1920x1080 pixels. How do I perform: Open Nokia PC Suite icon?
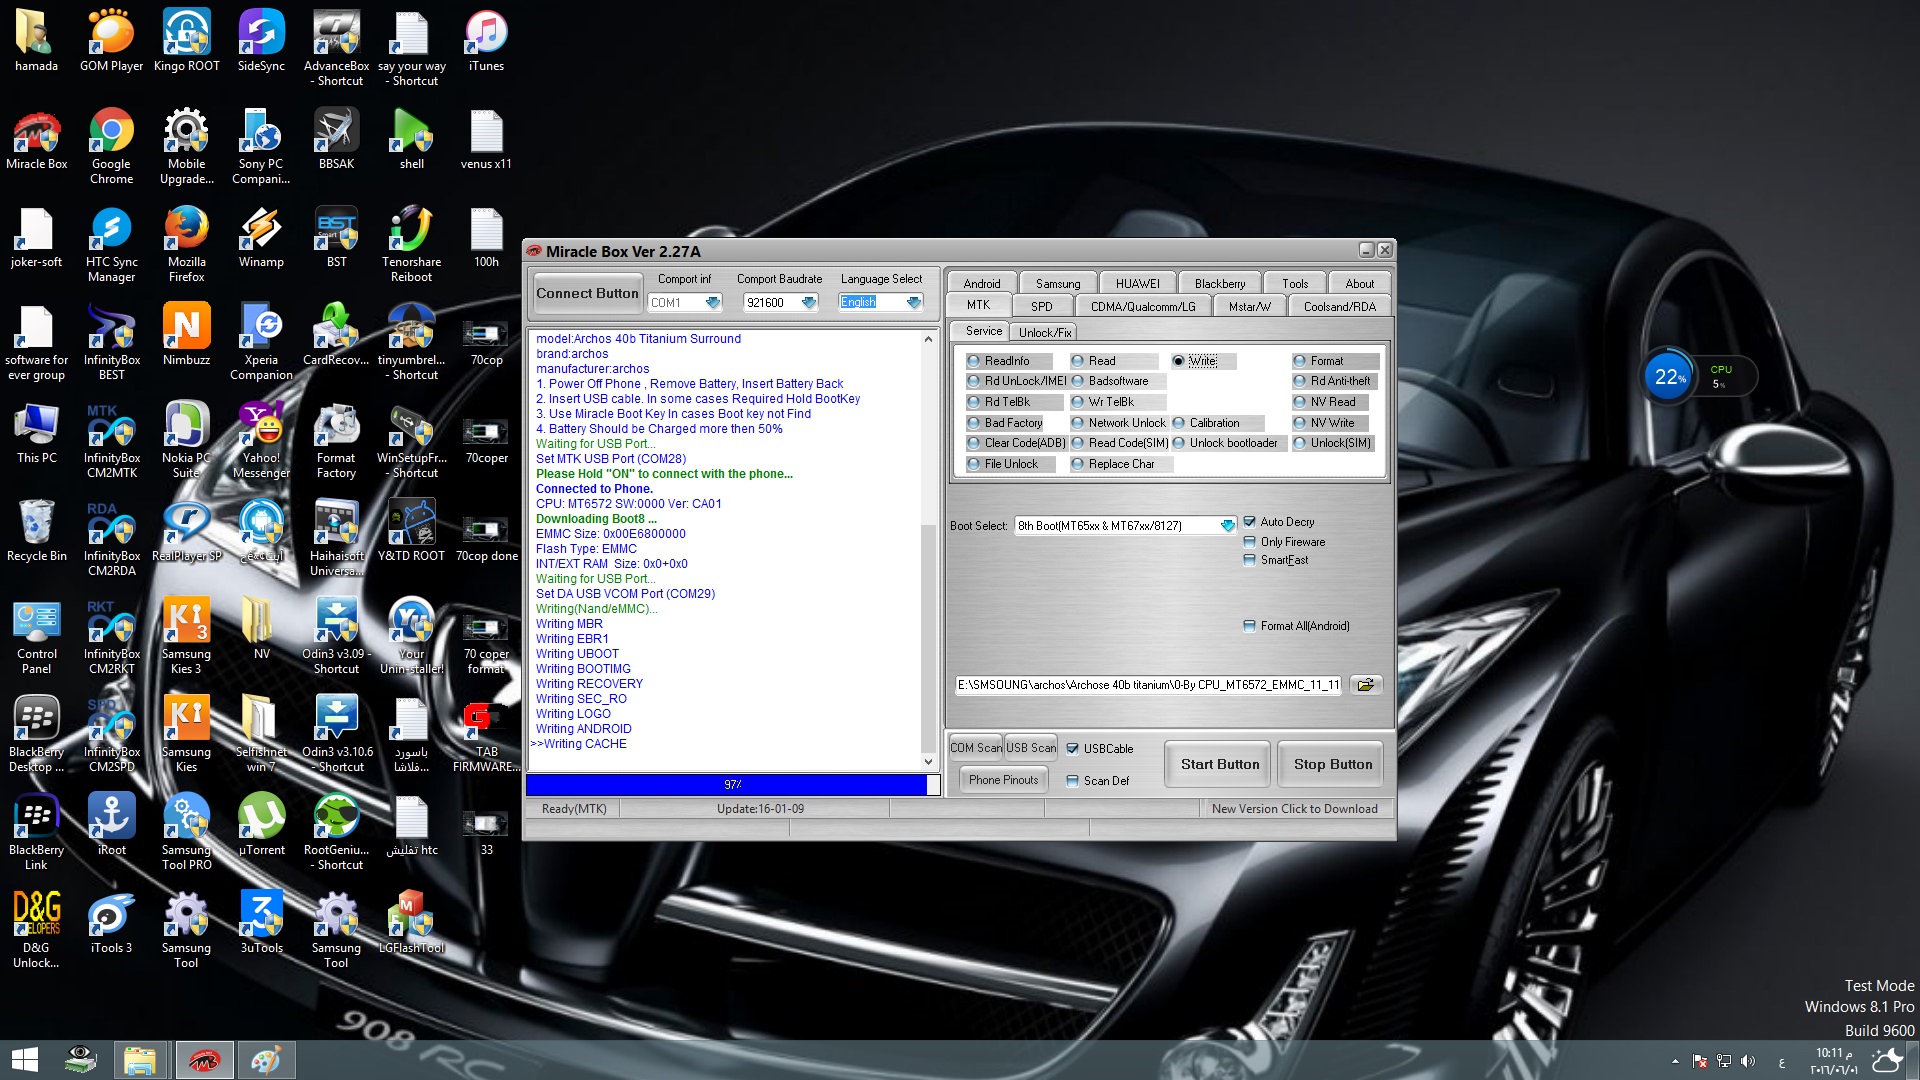[x=186, y=441]
